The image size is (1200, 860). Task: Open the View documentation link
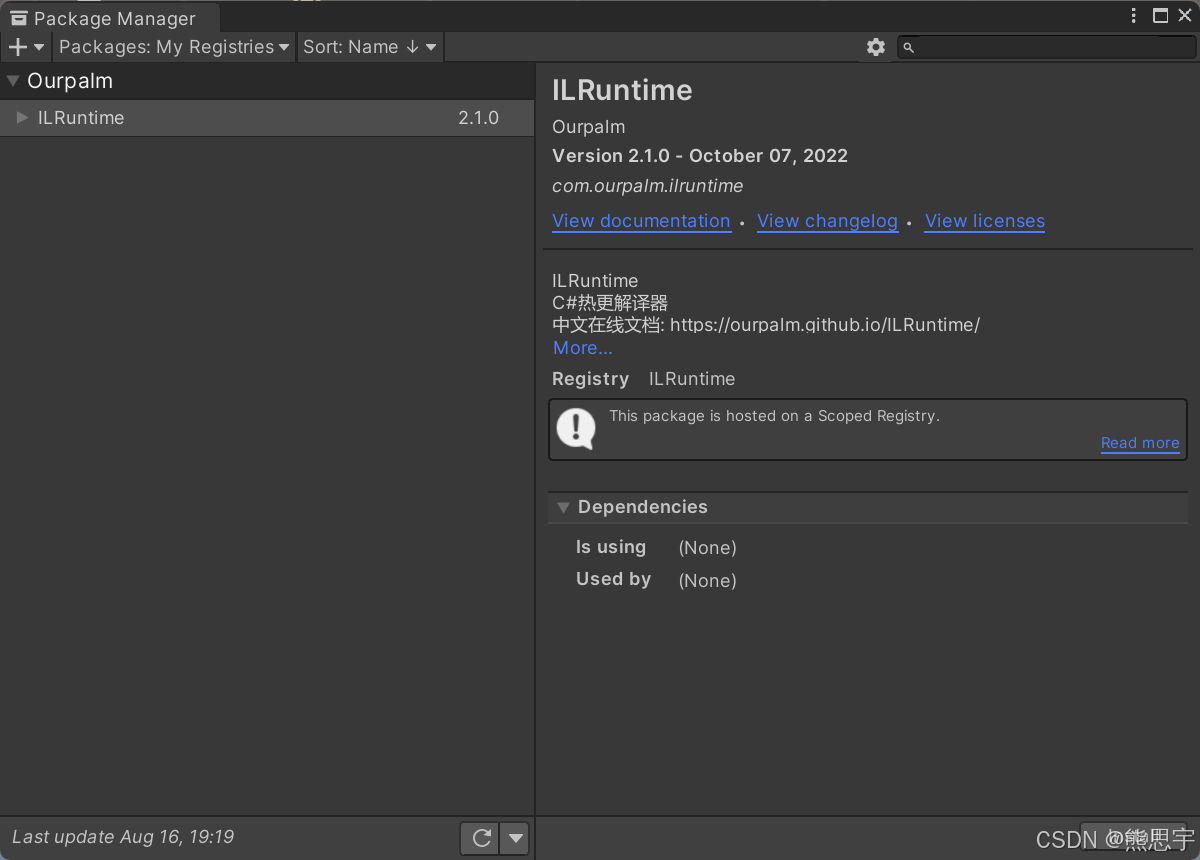[x=641, y=221]
